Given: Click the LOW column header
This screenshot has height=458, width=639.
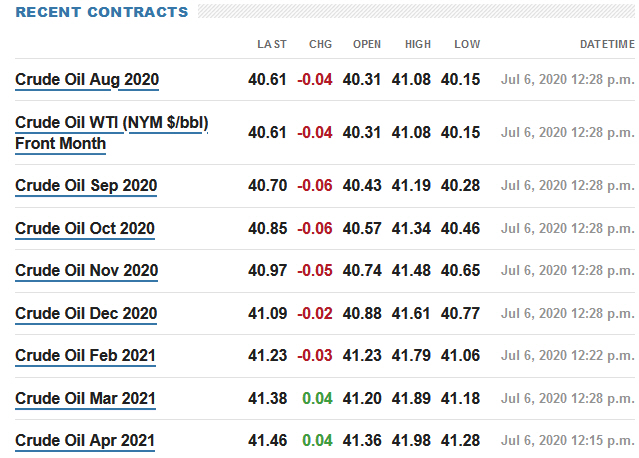Looking at the screenshot, I should click(x=467, y=45).
